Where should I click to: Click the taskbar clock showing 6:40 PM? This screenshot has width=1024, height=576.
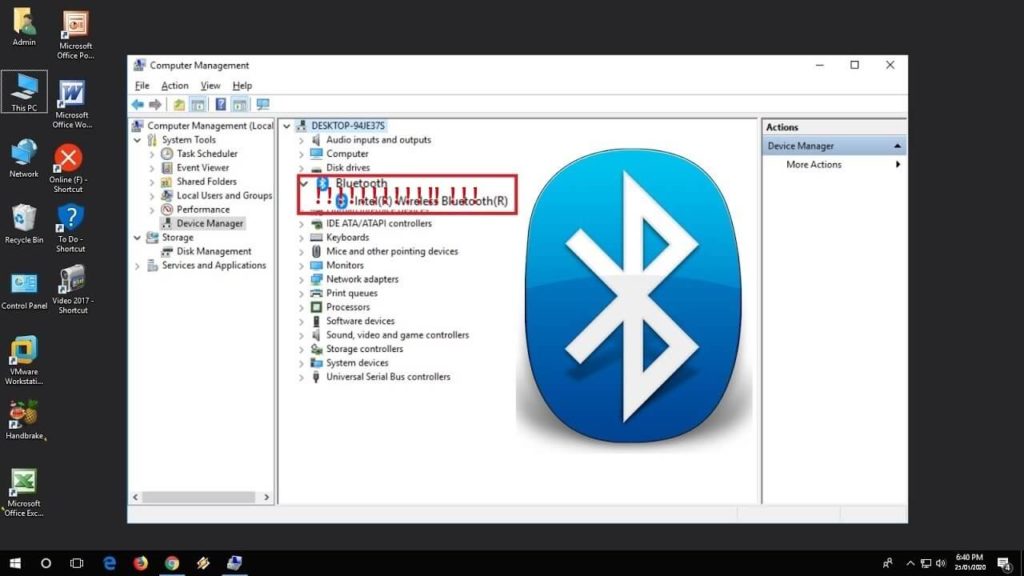tap(969, 562)
